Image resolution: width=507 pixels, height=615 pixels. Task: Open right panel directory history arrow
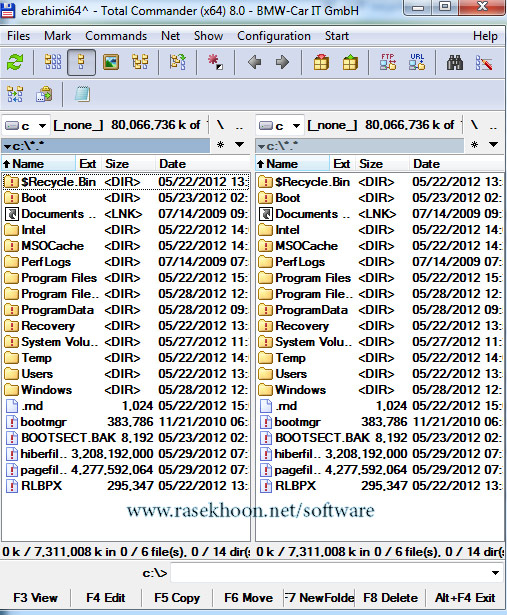[494, 145]
